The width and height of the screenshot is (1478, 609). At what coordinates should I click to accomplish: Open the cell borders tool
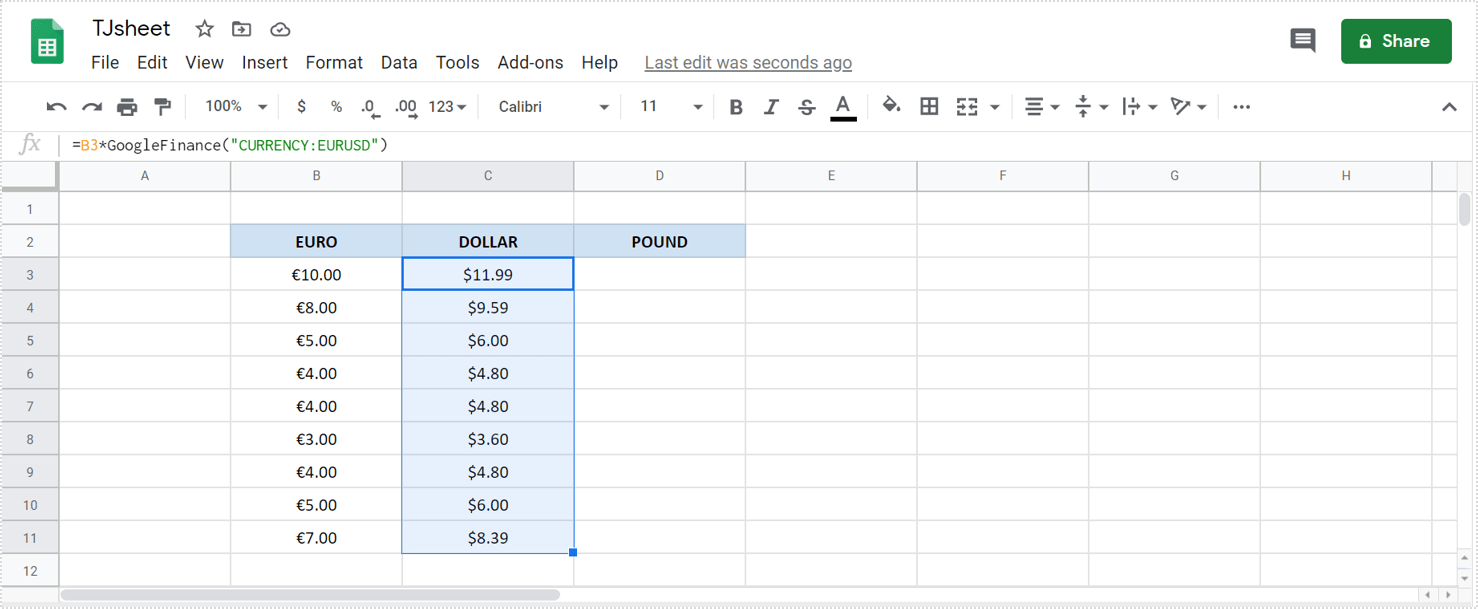929,107
